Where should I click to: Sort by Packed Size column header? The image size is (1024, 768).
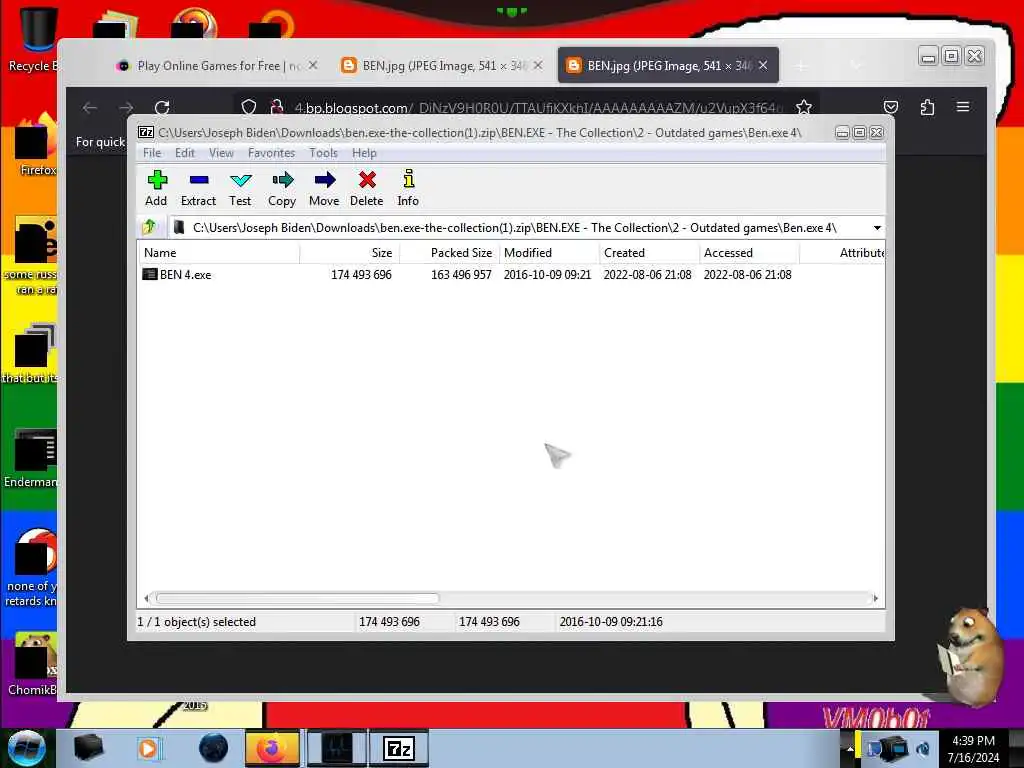449,253
